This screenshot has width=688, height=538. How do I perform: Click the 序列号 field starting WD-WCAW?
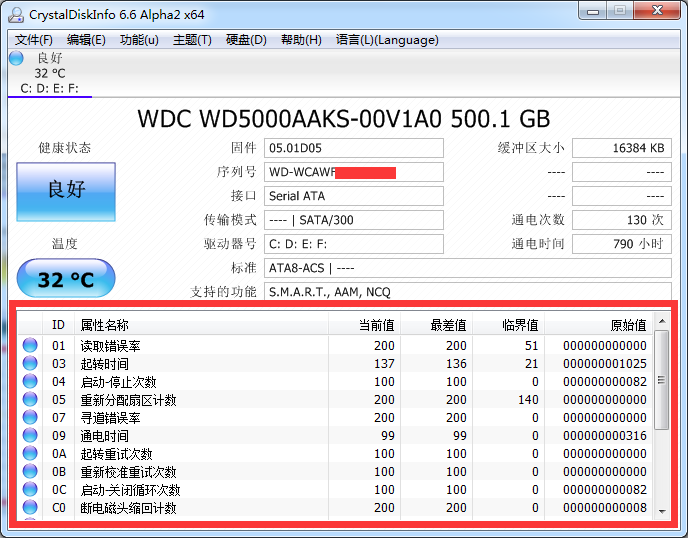(354, 172)
